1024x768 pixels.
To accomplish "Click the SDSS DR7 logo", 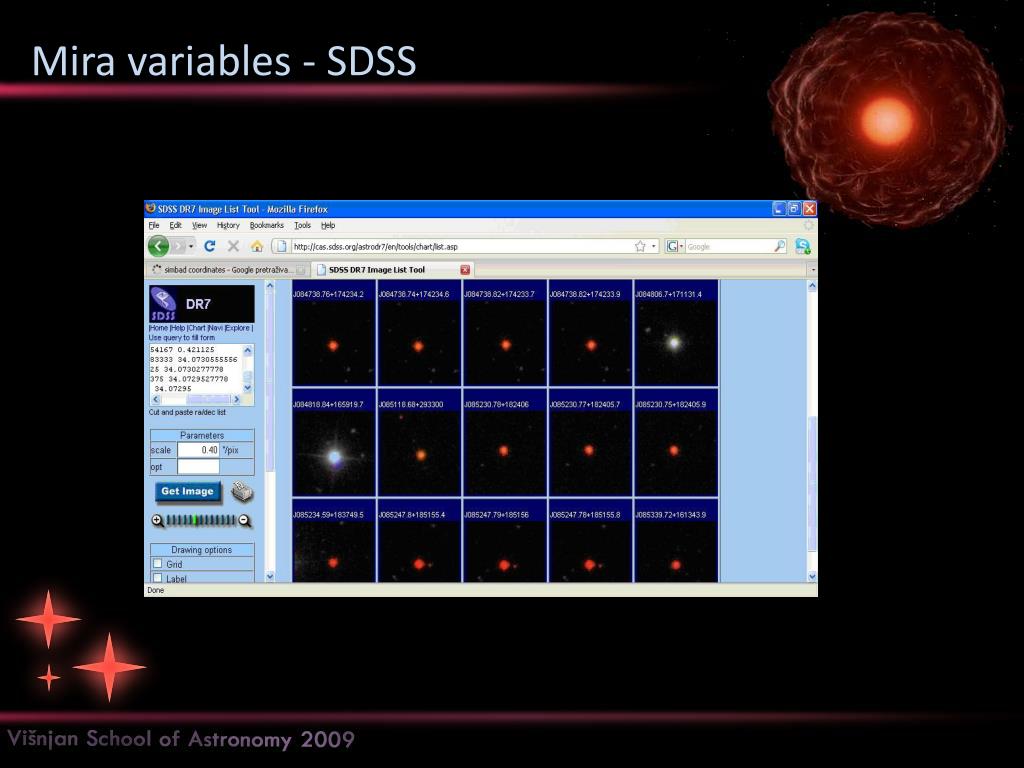I will (x=201, y=304).
